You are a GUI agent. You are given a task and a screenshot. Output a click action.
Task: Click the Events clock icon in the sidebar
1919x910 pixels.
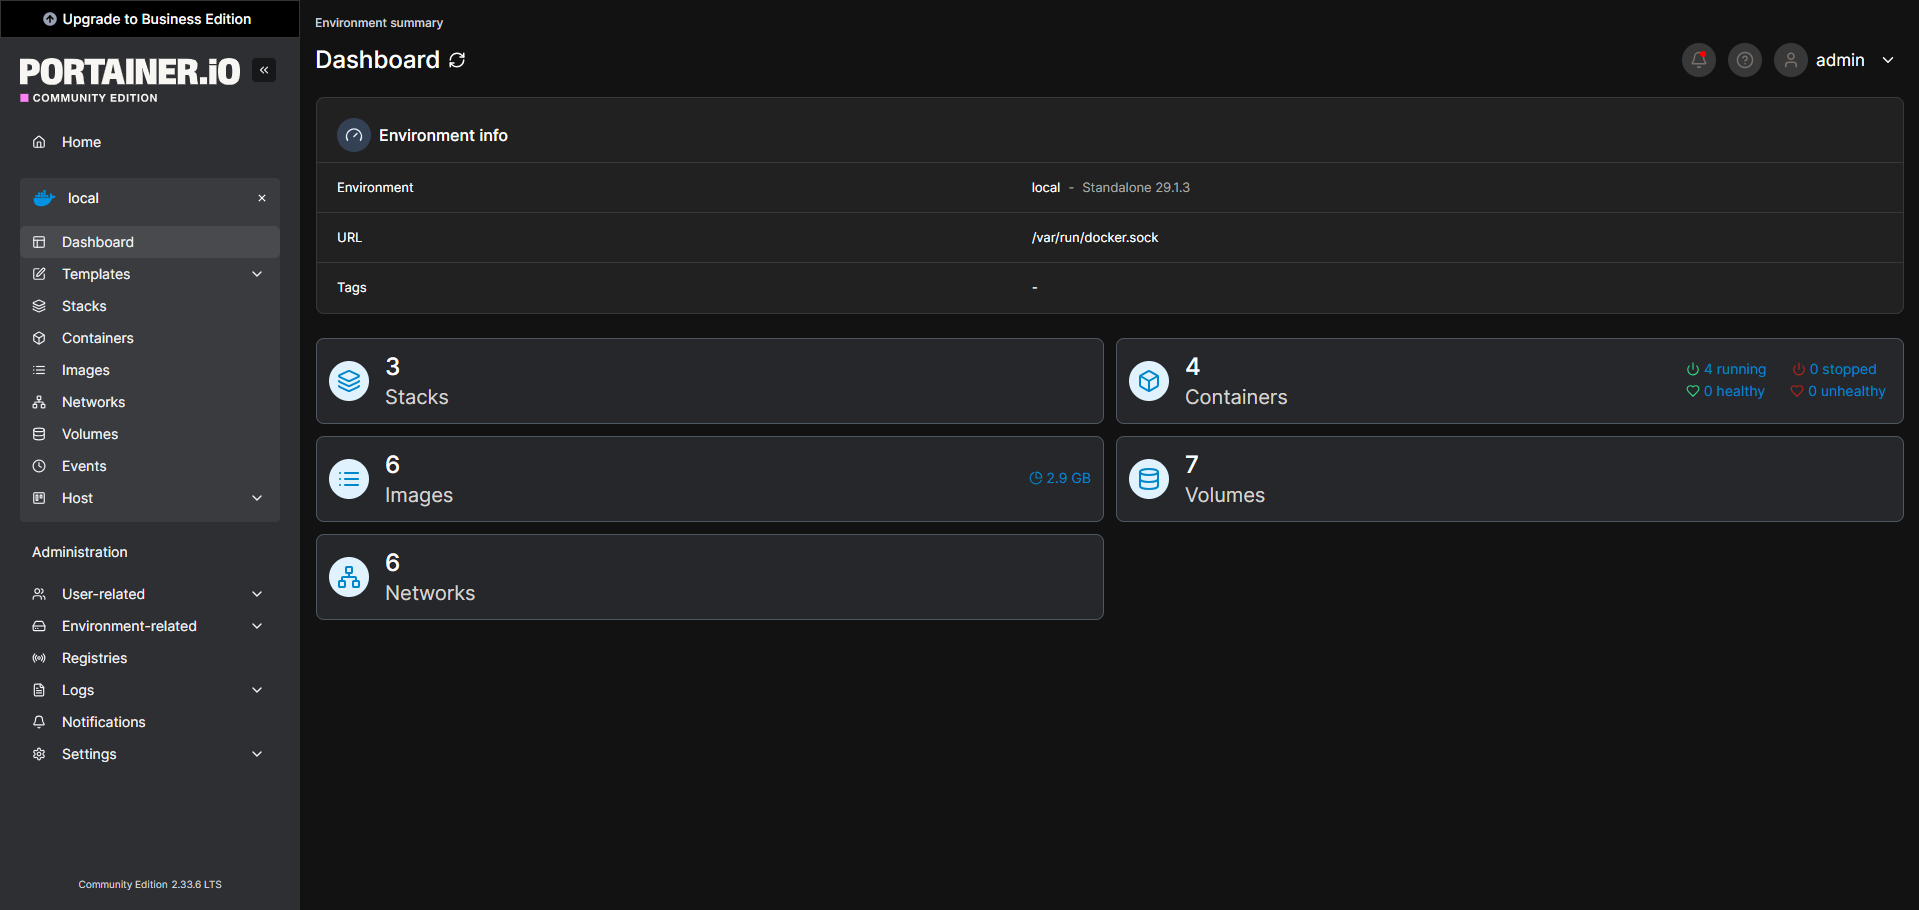pos(39,466)
